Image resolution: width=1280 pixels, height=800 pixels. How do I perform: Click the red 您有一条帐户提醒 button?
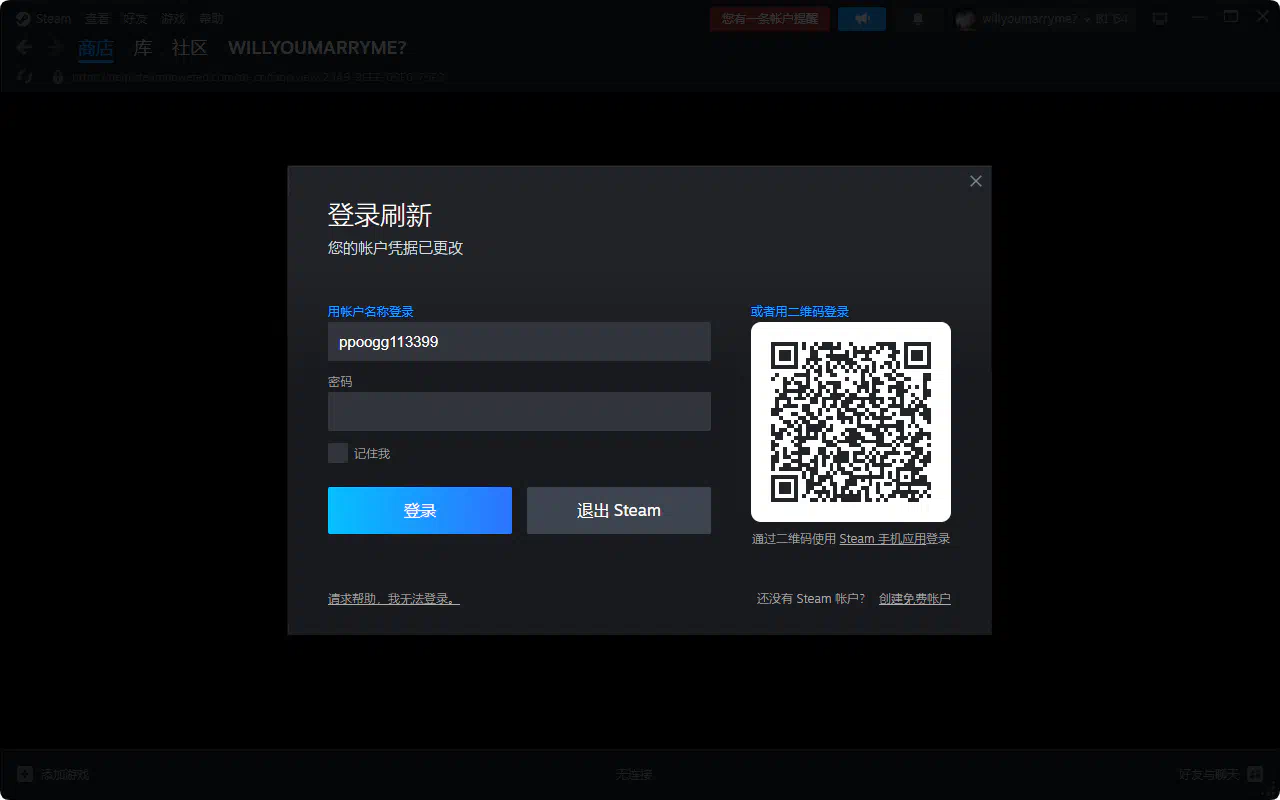coord(770,18)
